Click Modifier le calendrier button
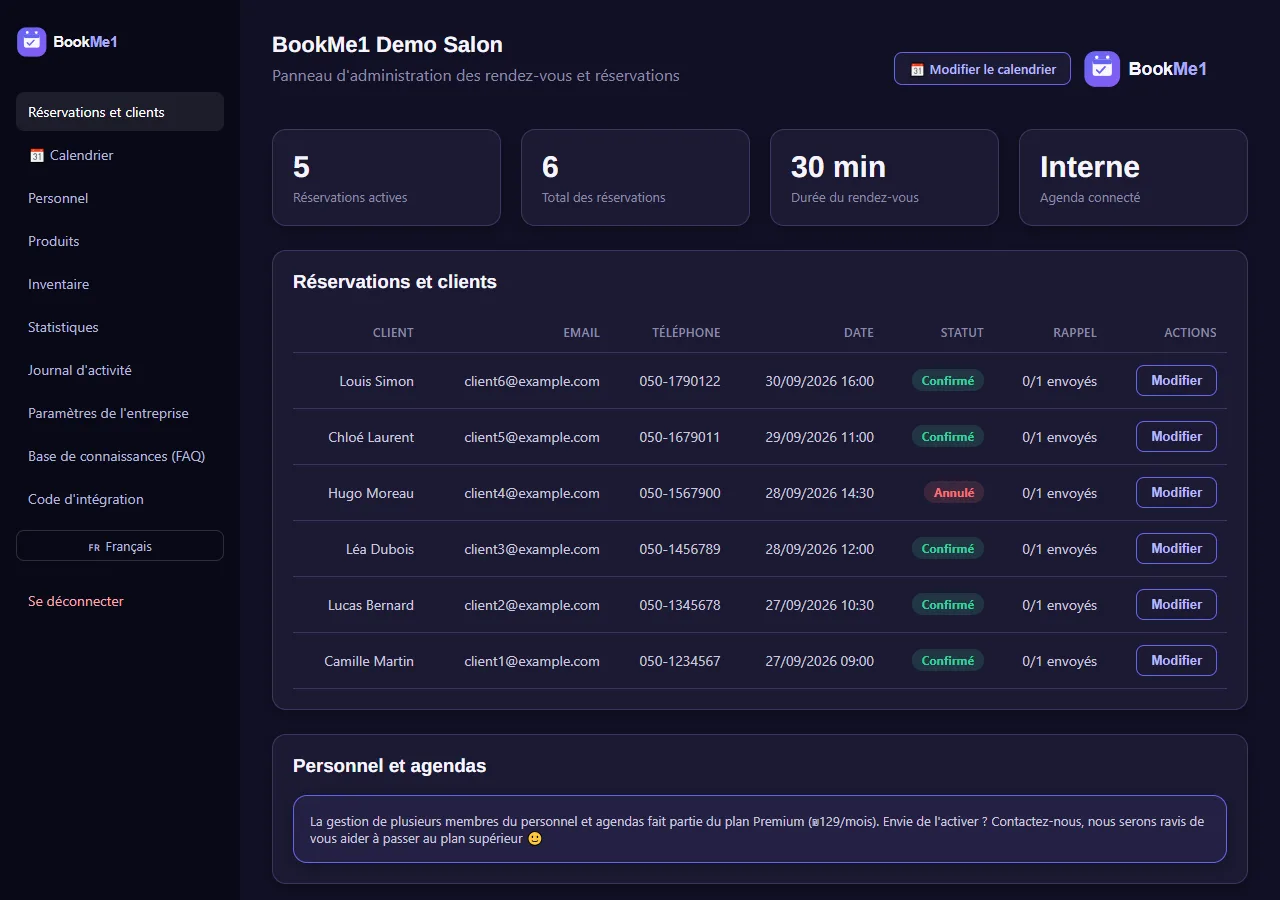This screenshot has height=900, width=1280. coord(982,69)
